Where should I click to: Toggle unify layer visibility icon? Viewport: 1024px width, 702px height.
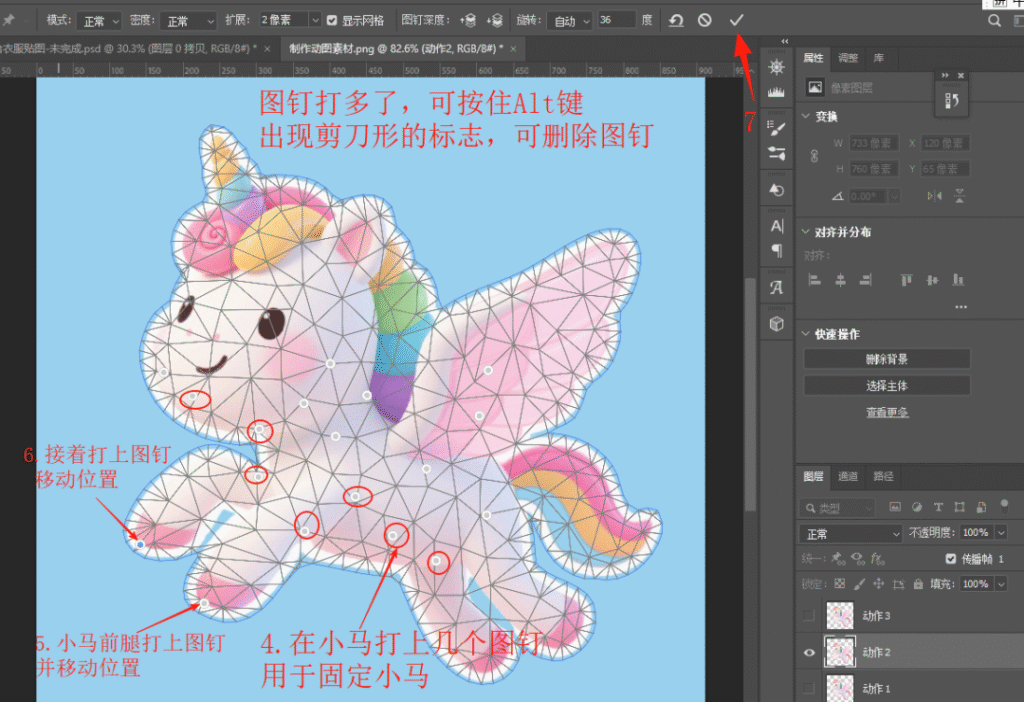[857, 558]
